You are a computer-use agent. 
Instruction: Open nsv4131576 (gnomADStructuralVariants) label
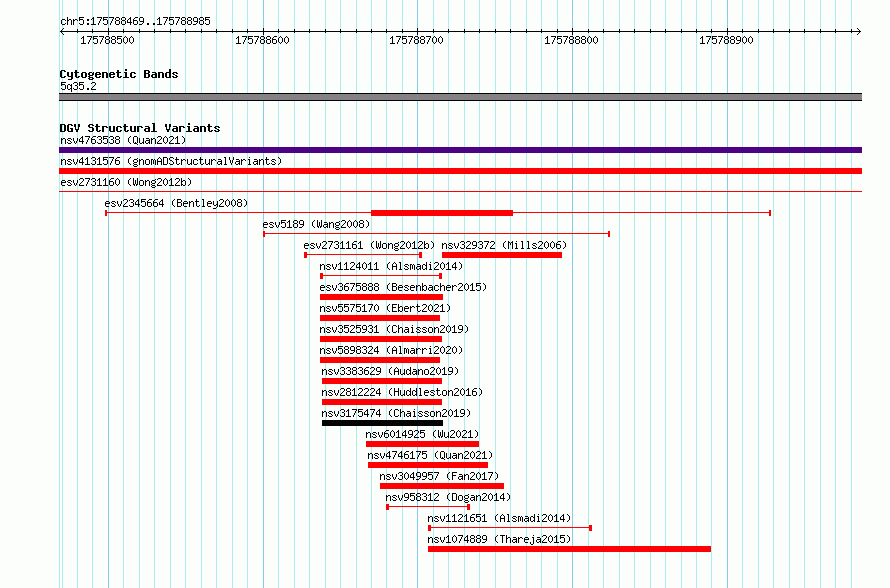pyautogui.click(x=171, y=161)
